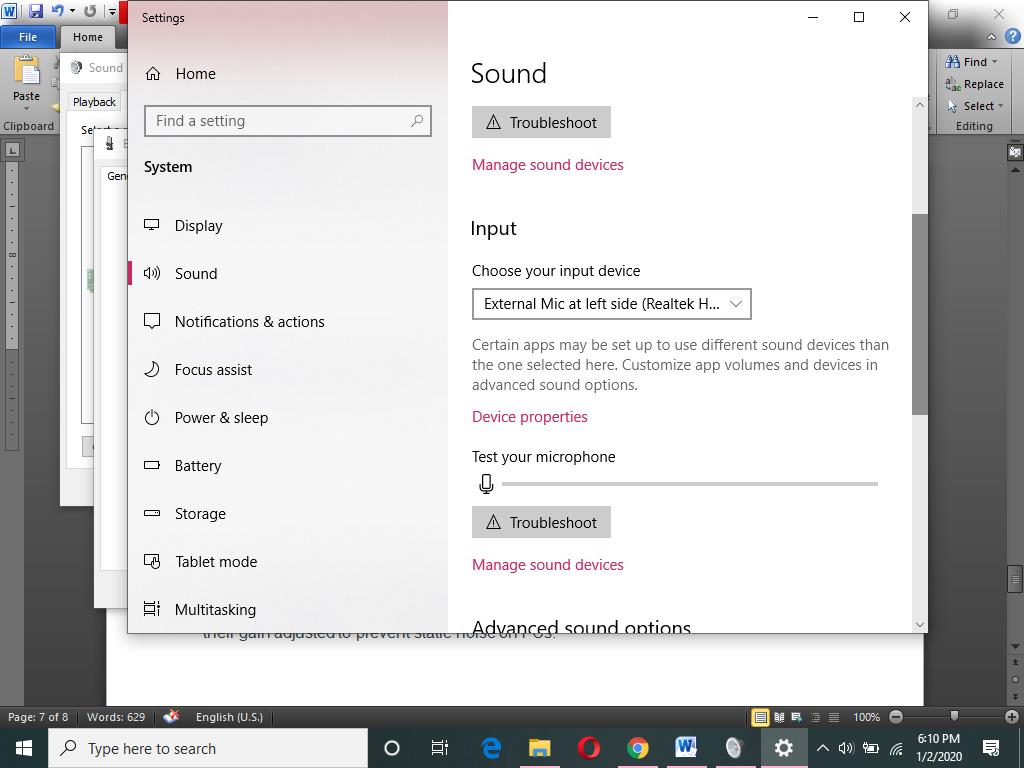Open the File tab in Word

pos(28,36)
